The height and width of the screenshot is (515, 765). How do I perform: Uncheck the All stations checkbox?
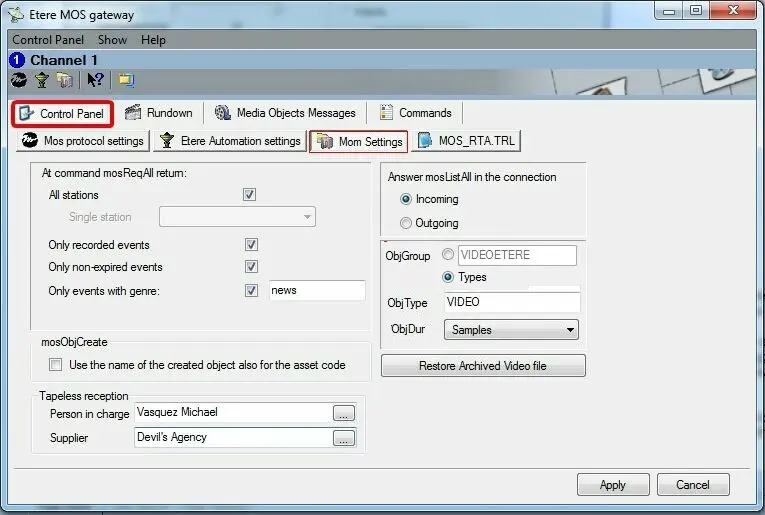[x=250, y=195]
